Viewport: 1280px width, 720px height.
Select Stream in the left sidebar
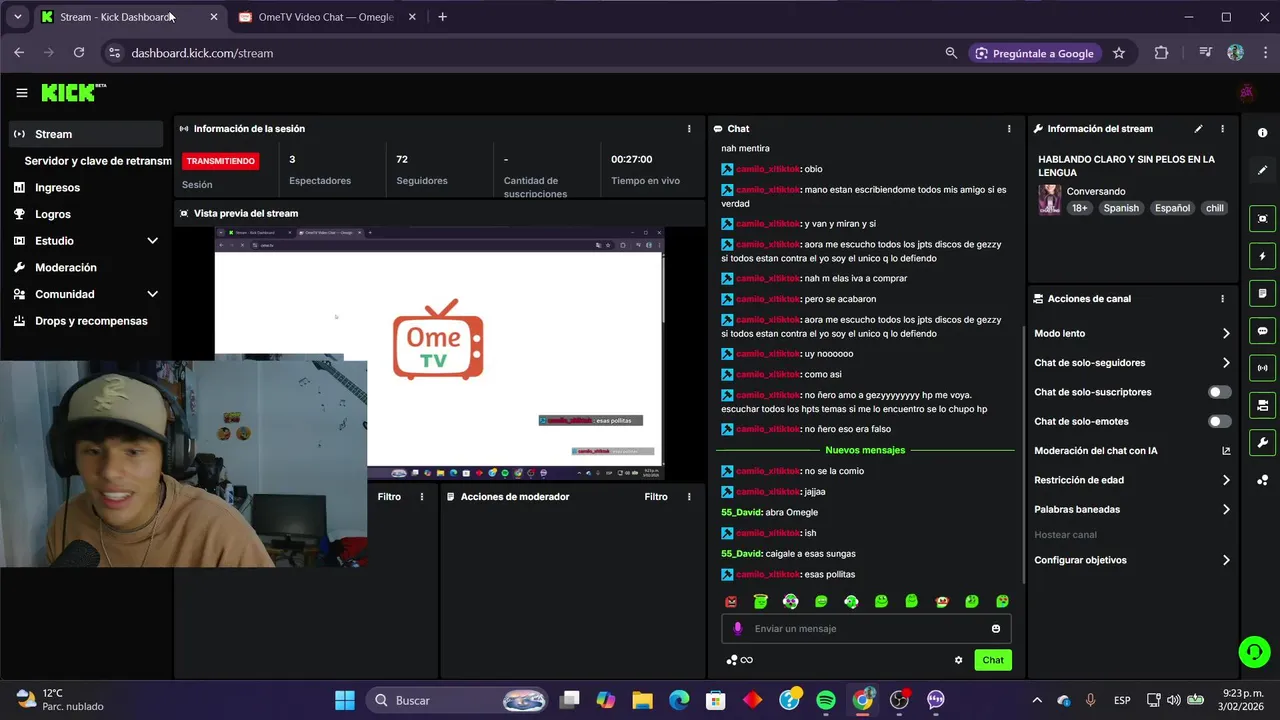tap(87, 134)
